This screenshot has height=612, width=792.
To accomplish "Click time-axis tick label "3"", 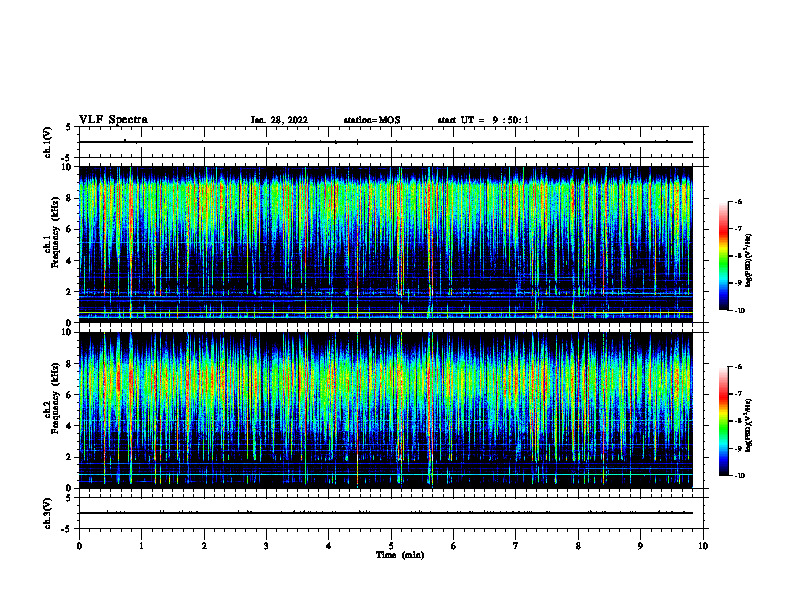I will (266, 546).
